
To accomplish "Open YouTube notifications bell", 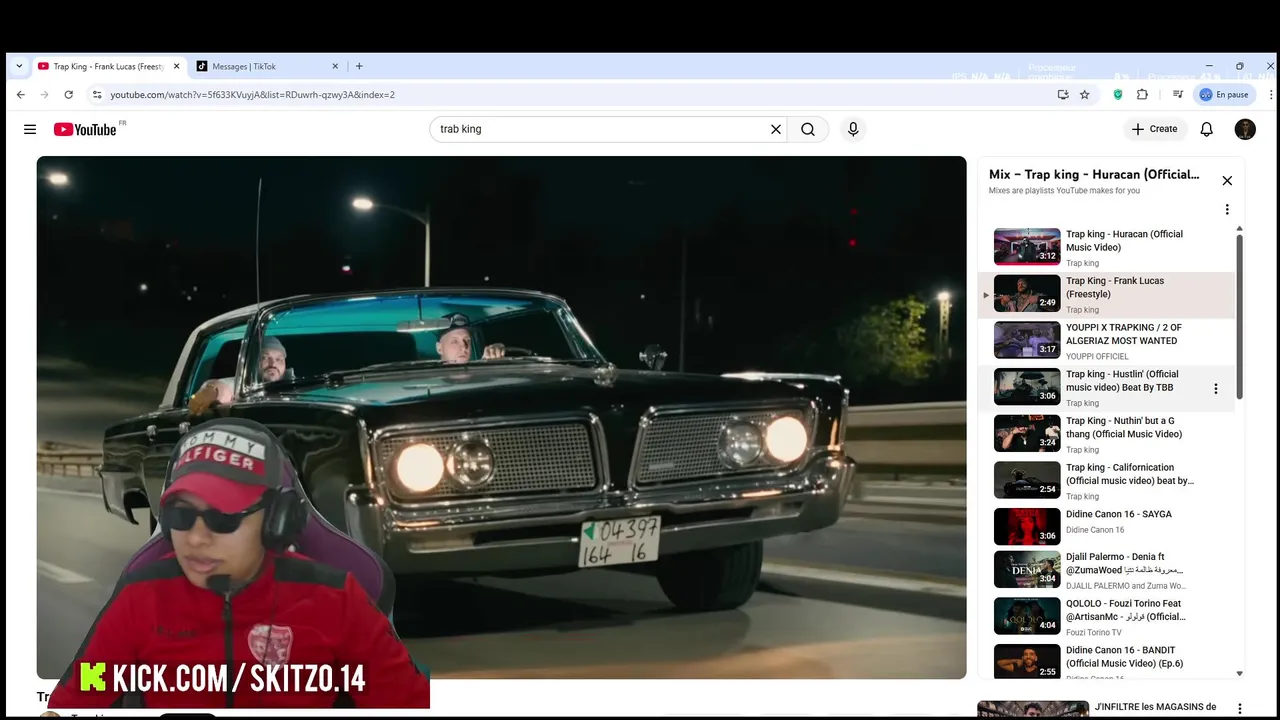I will (x=1207, y=129).
